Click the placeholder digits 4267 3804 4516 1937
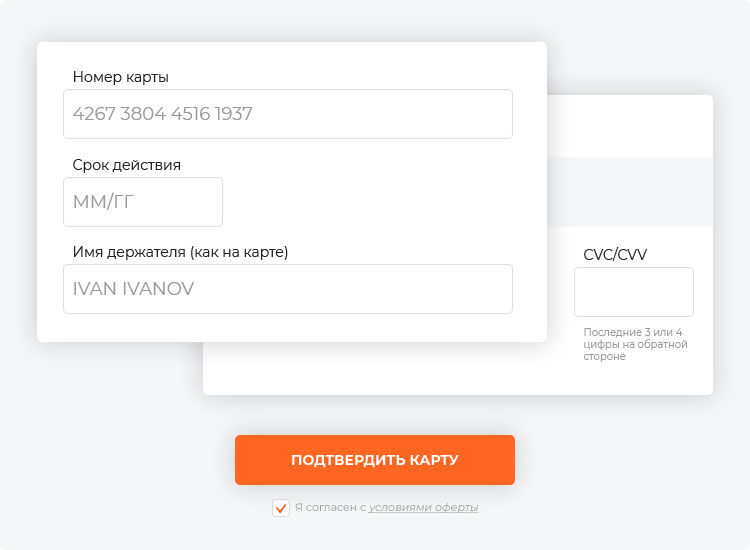 (163, 114)
